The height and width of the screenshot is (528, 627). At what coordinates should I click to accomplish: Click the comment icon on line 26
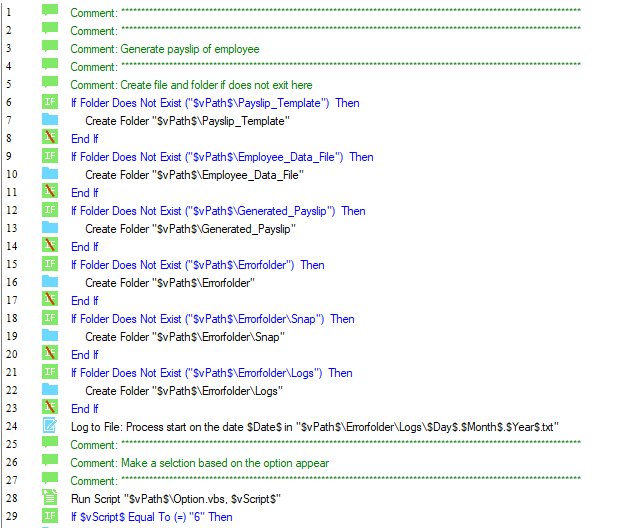tap(50, 461)
